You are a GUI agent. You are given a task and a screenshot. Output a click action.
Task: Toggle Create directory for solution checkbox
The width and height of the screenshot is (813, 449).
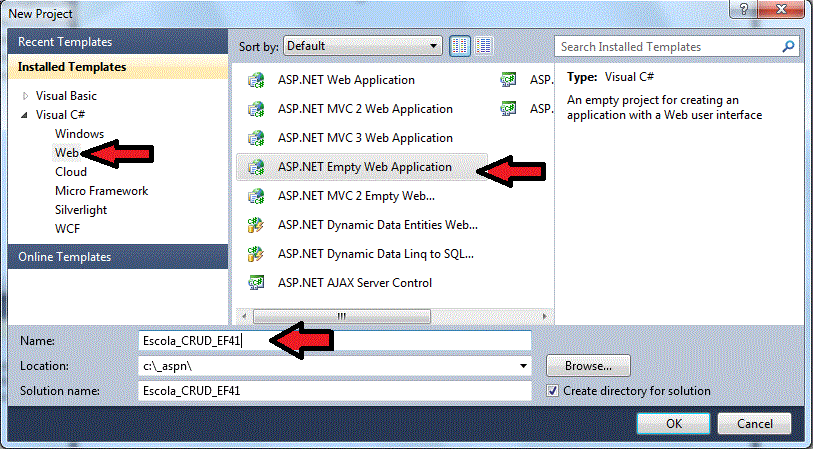click(553, 391)
